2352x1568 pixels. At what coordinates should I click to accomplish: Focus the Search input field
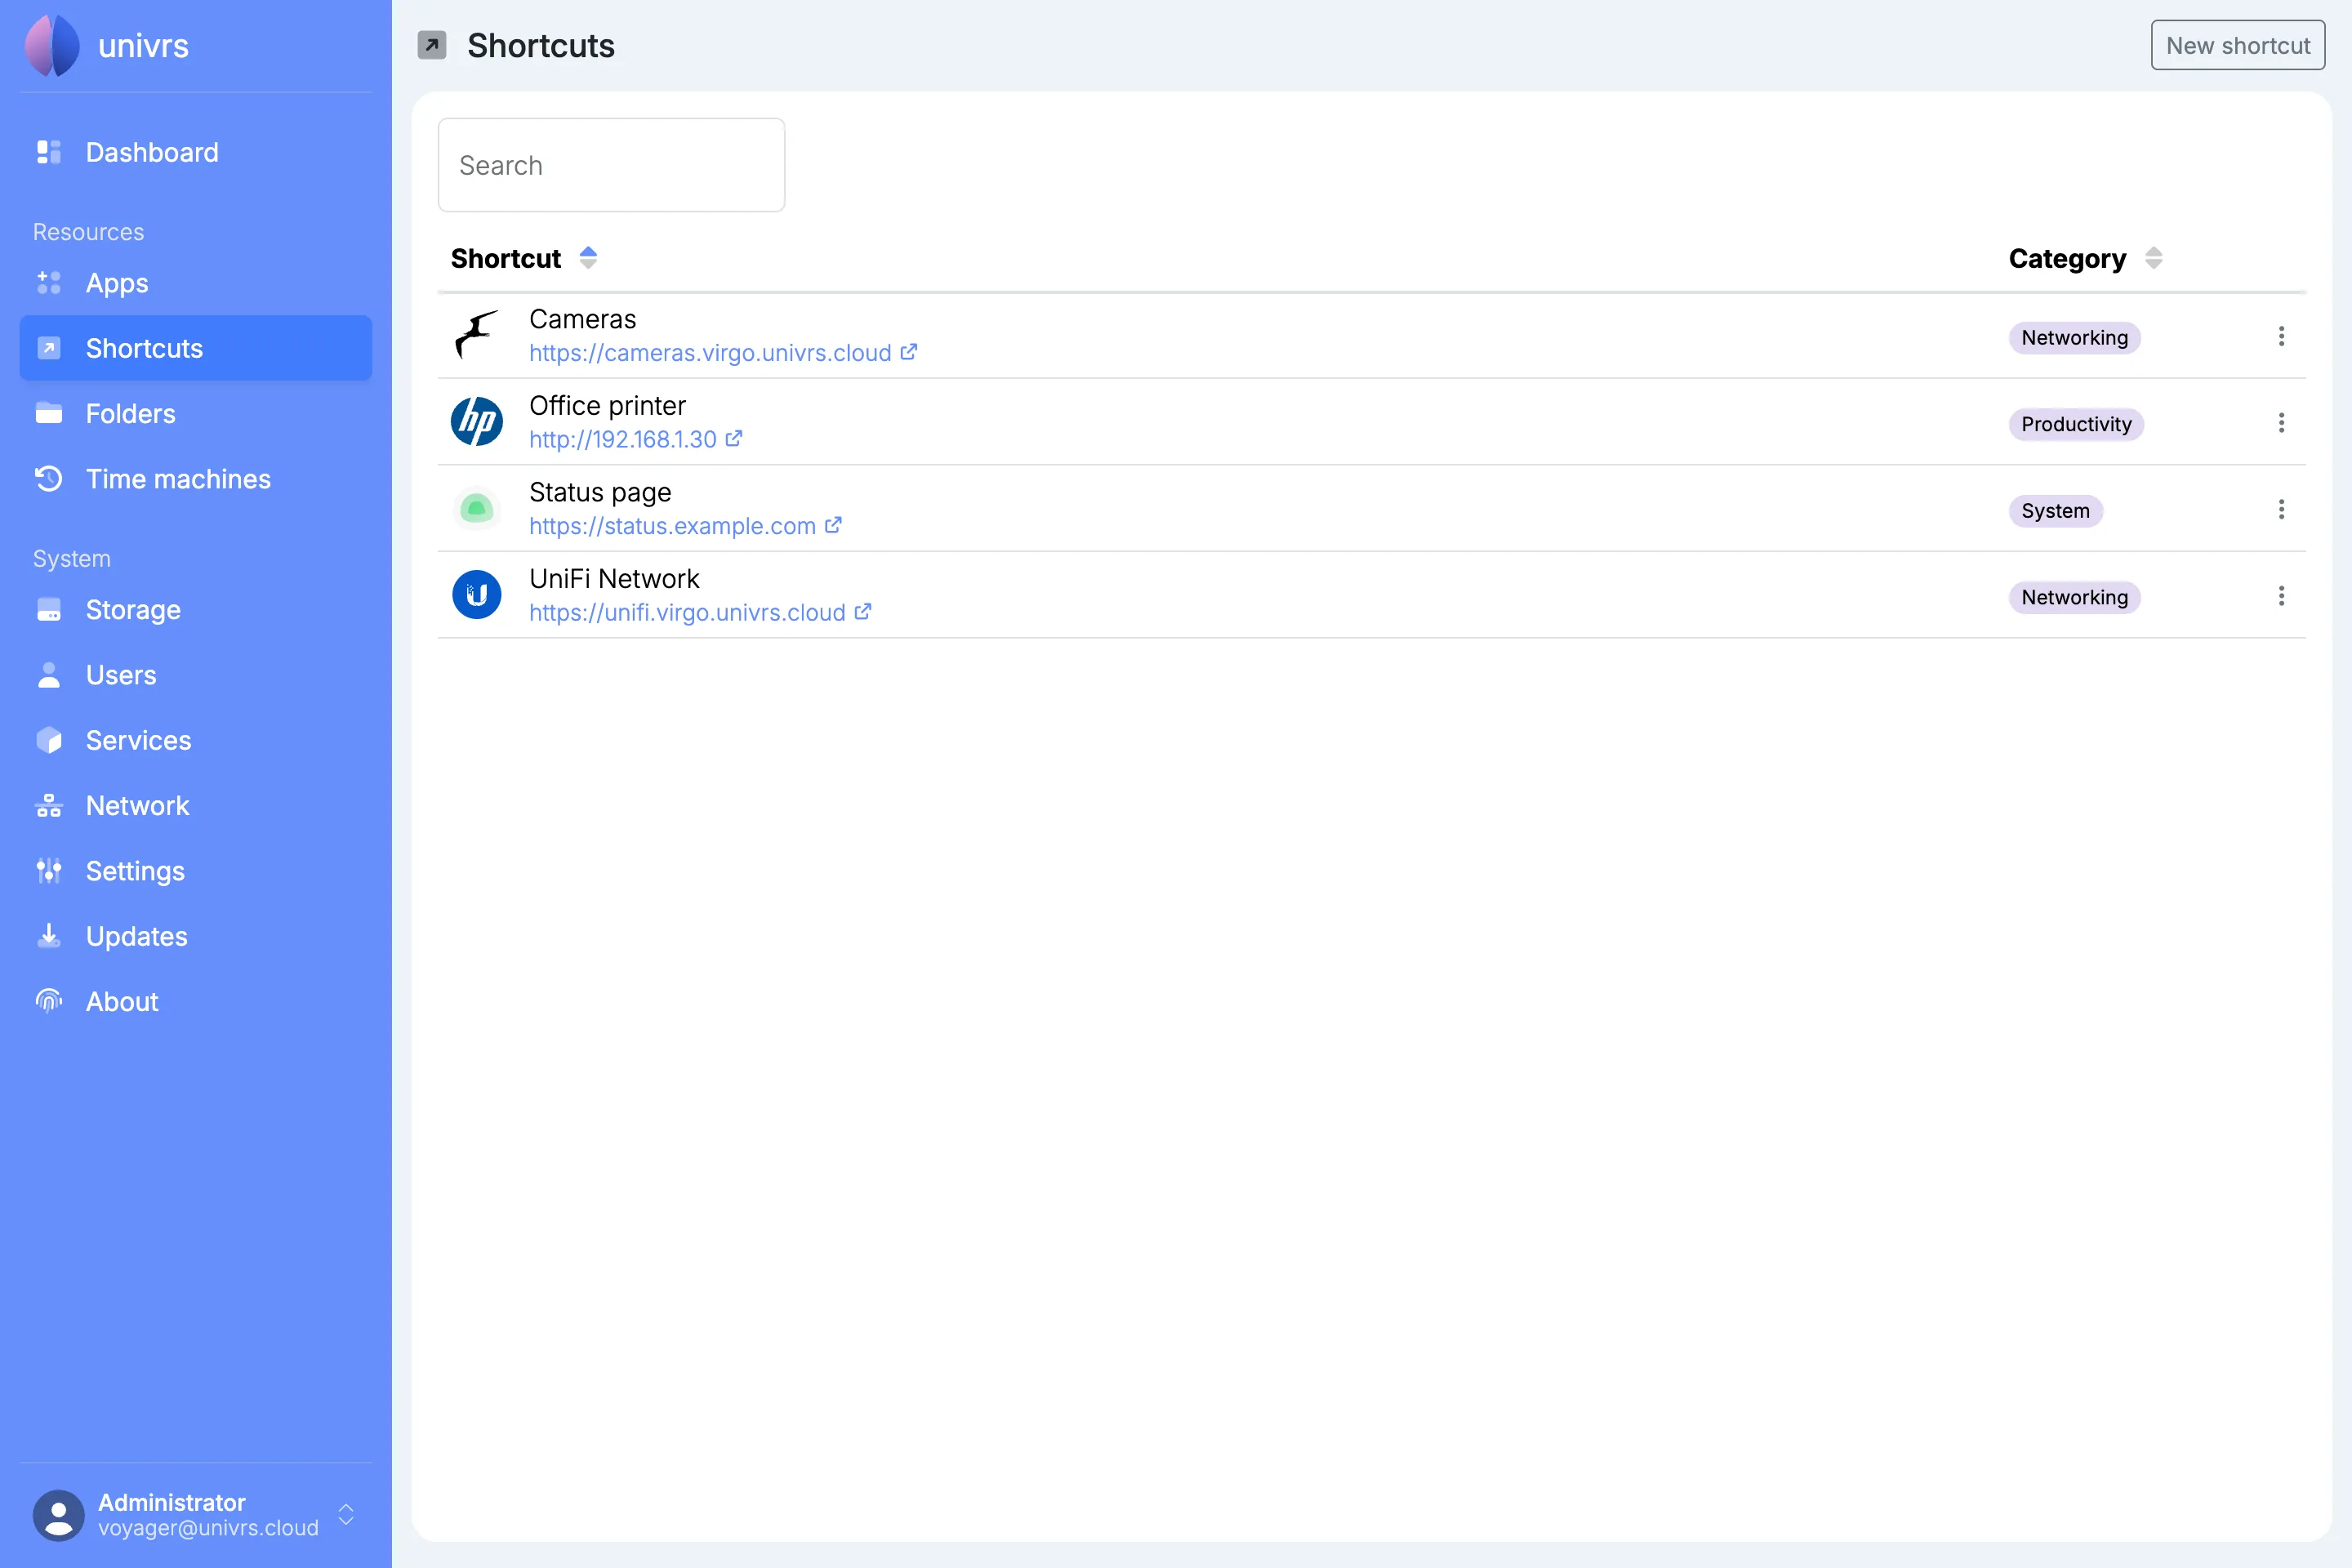coord(611,165)
